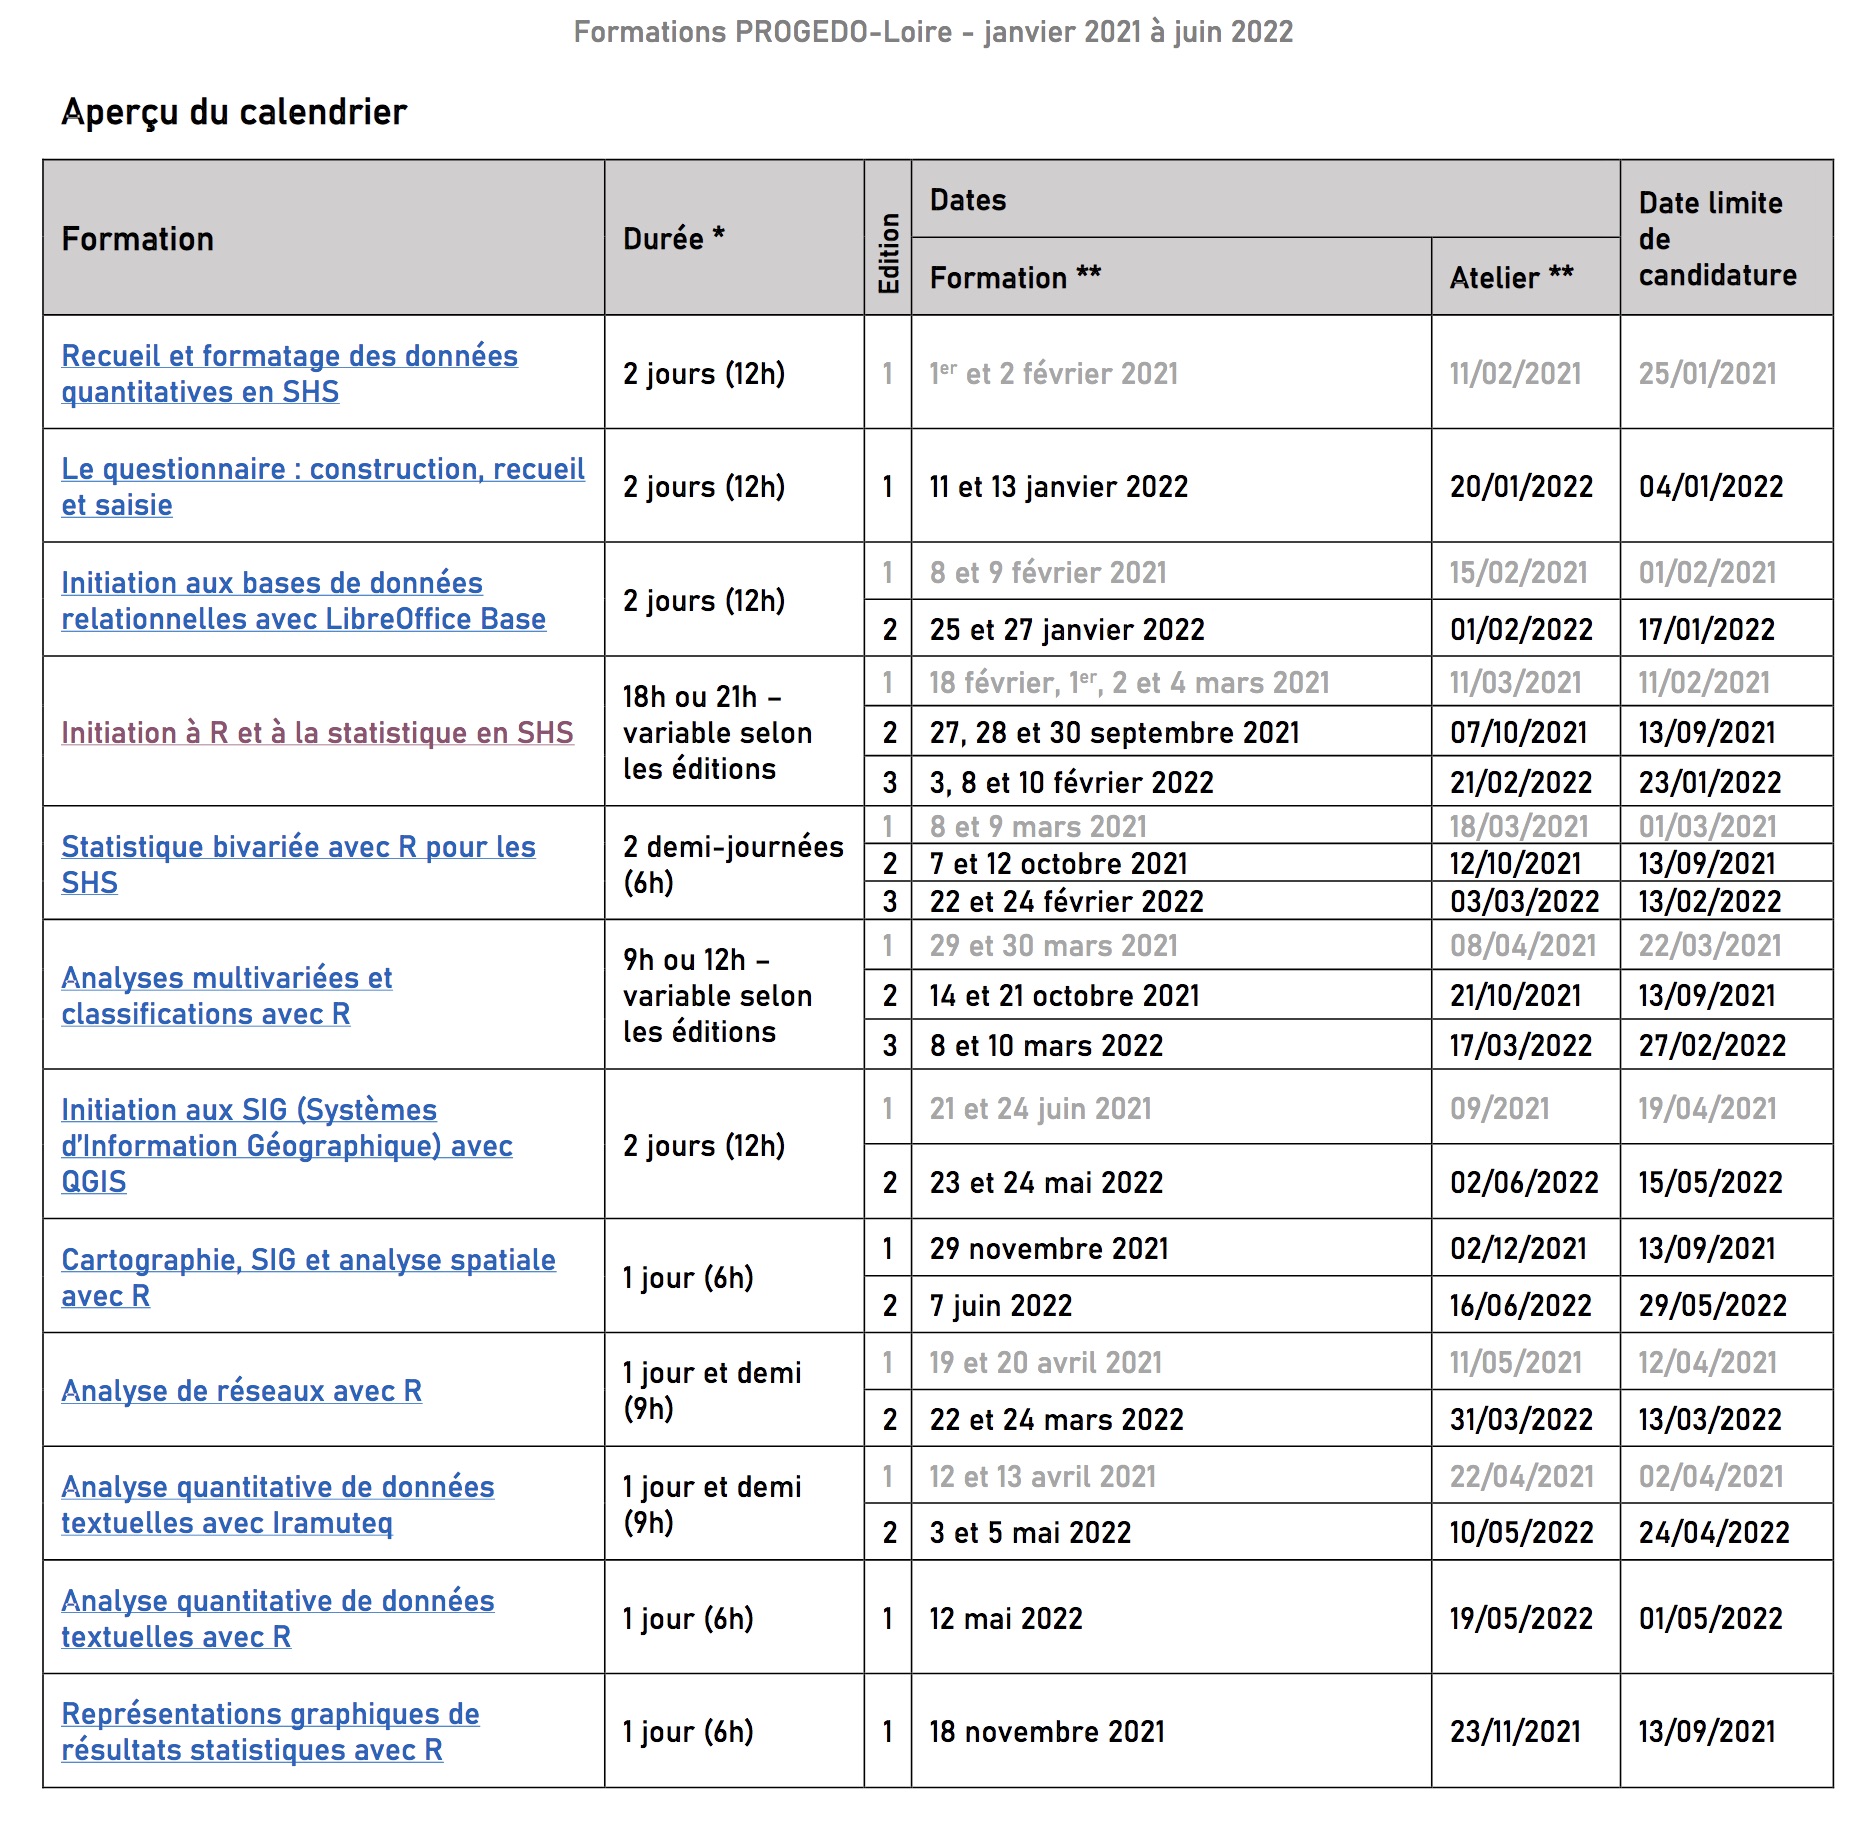The width and height of the screenshot is (1870, 1822).
Task: Click atelier date '19/05/2022'
Action: pos(1521,1618)
